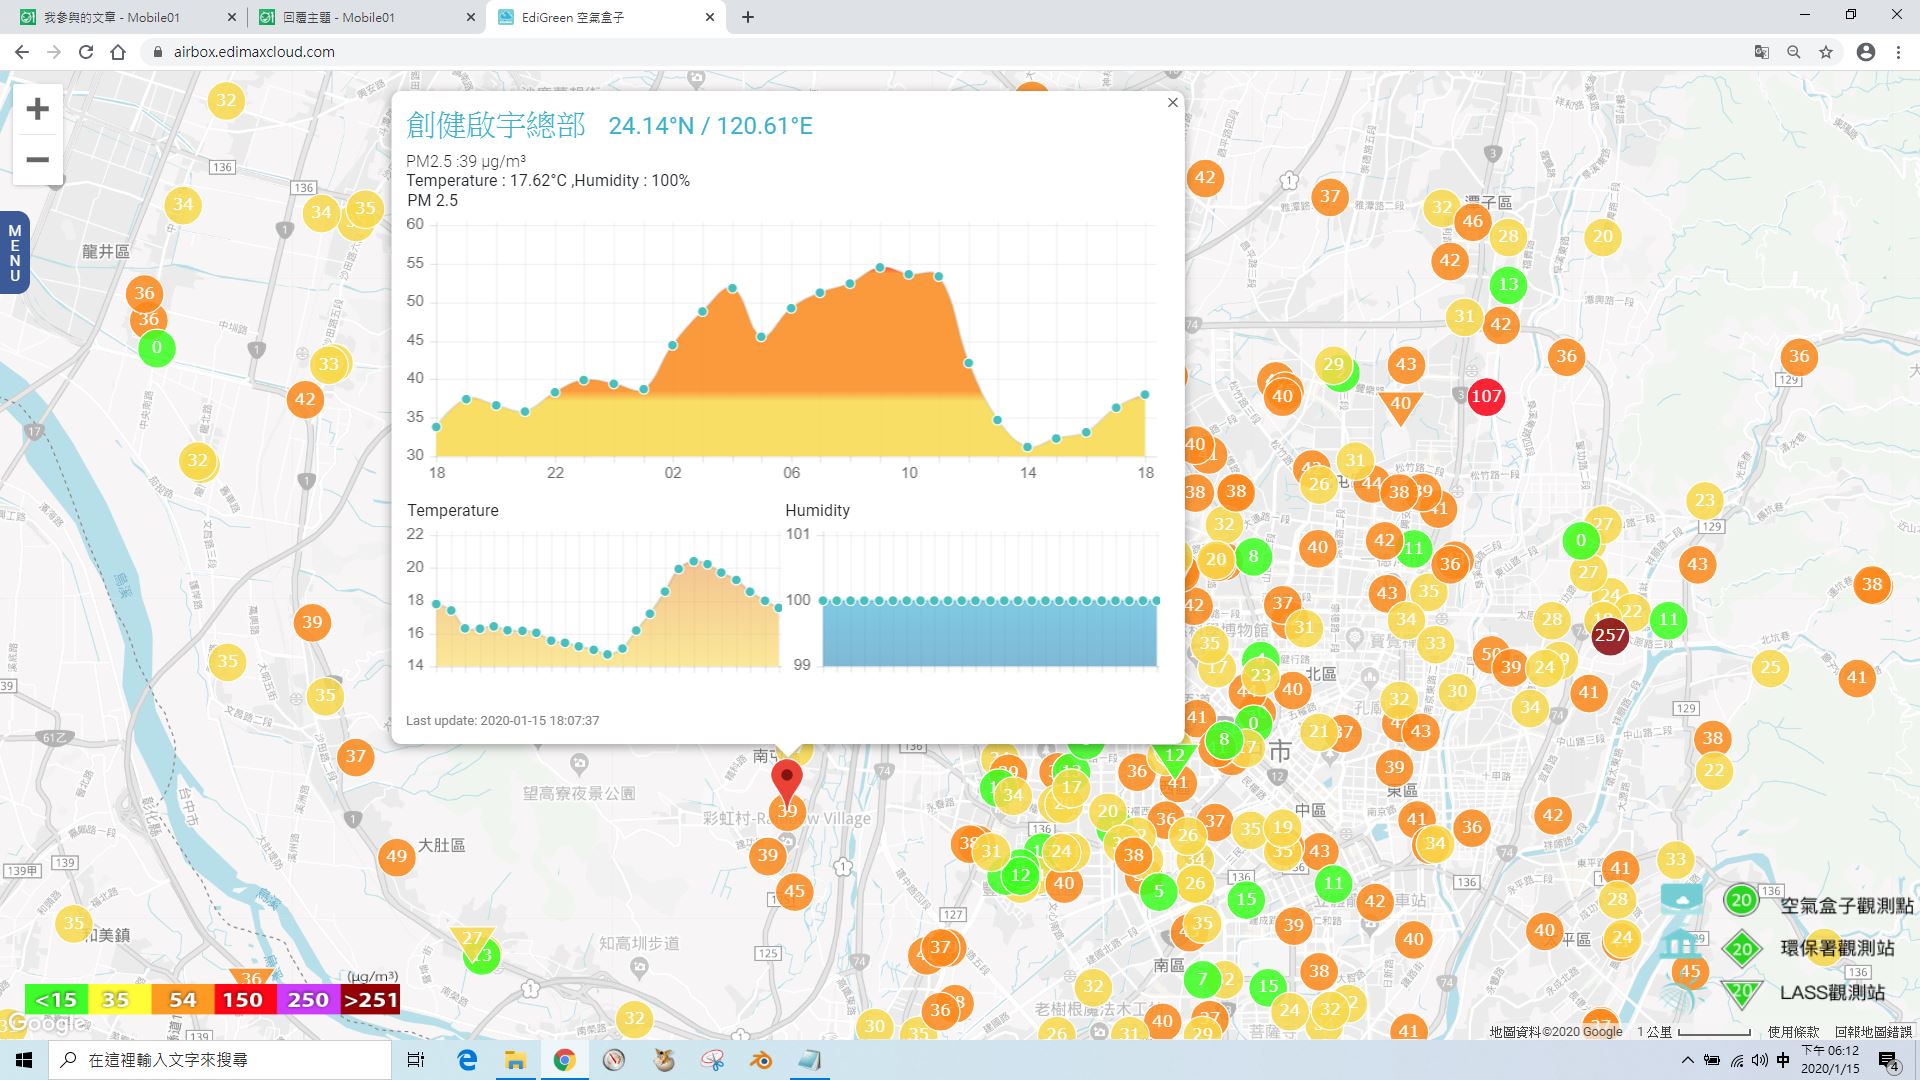Open 使用條款 terms link

pos(1793,1031)
